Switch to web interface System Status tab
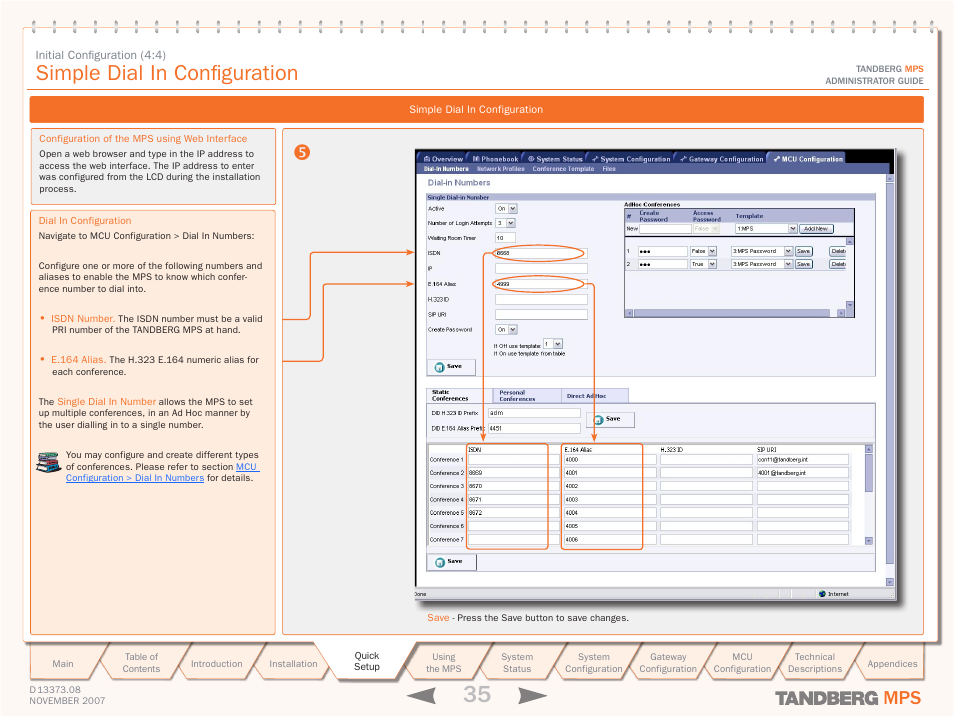954x718 pixels. coord(555,159)
